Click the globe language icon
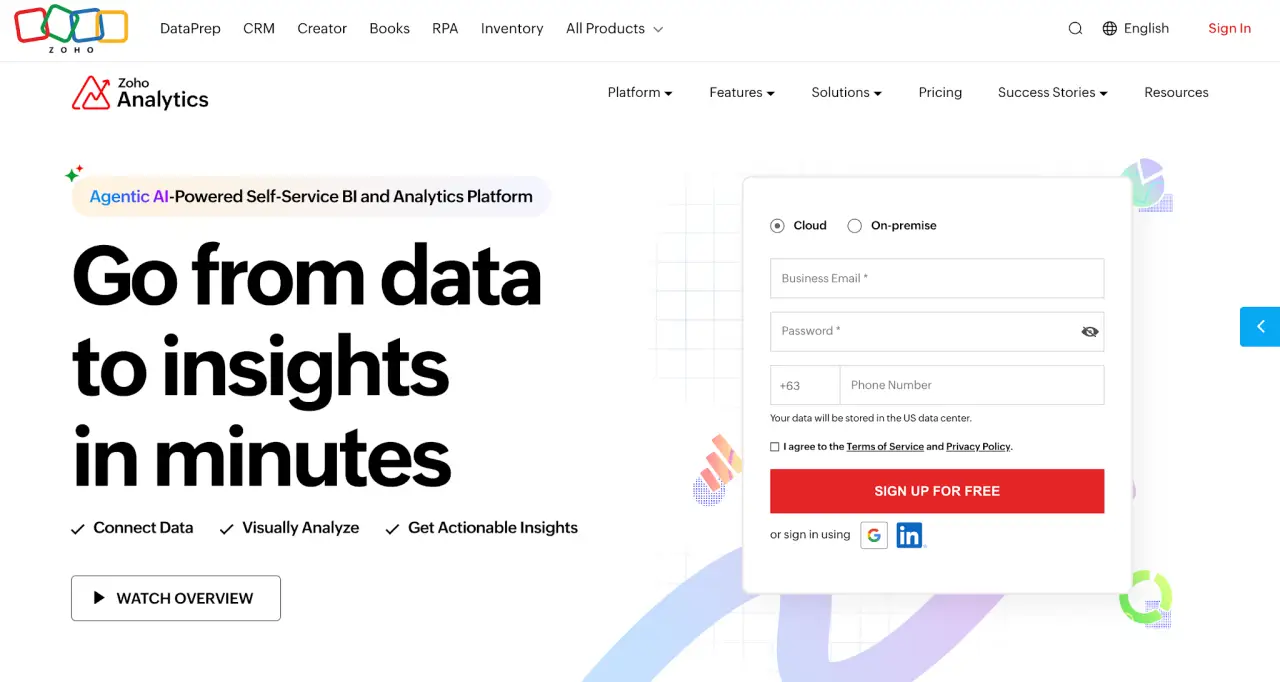This screenshot has width=1280, height=682. point(1109,29)
